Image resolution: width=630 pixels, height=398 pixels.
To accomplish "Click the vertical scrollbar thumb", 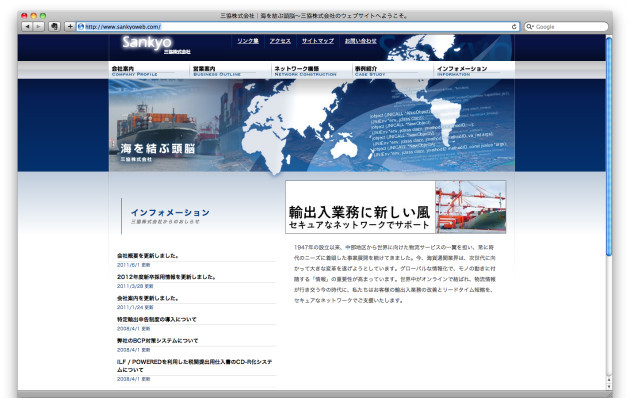I will [609, 146].
